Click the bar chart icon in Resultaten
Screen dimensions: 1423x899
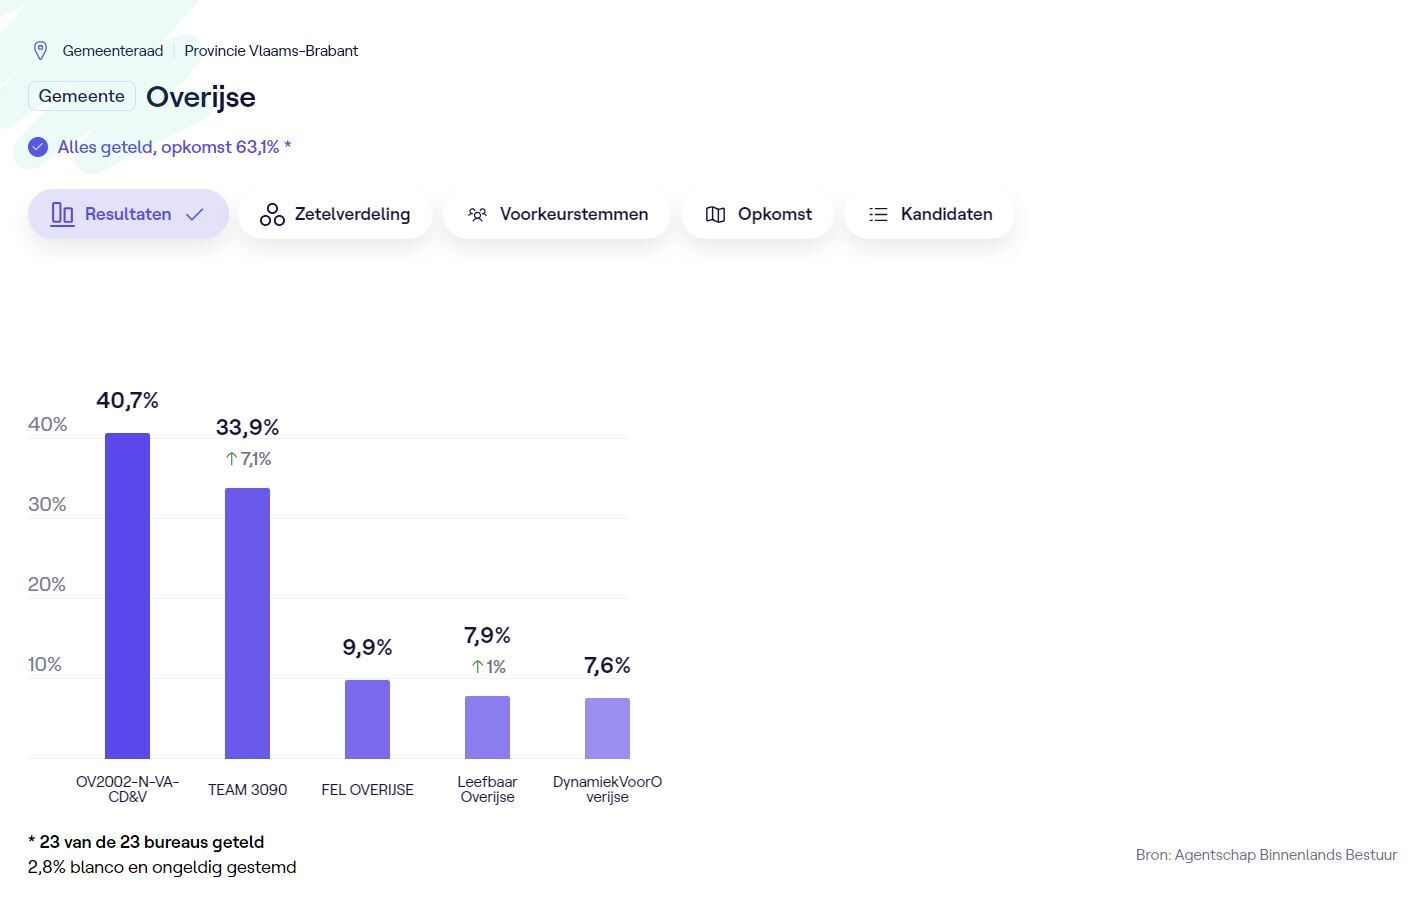(x=62, y=214)
